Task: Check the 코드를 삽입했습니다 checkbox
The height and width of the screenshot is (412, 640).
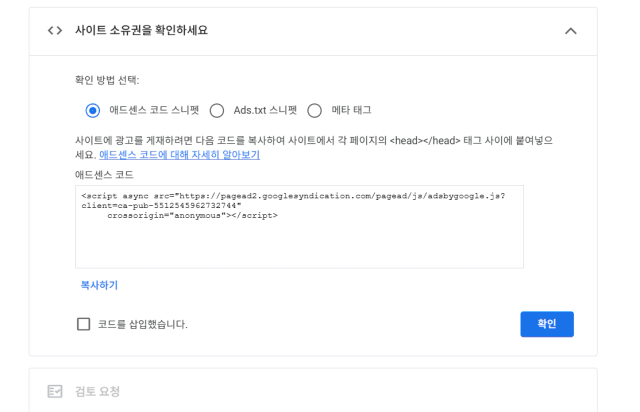Action: [x=84, y=324]
